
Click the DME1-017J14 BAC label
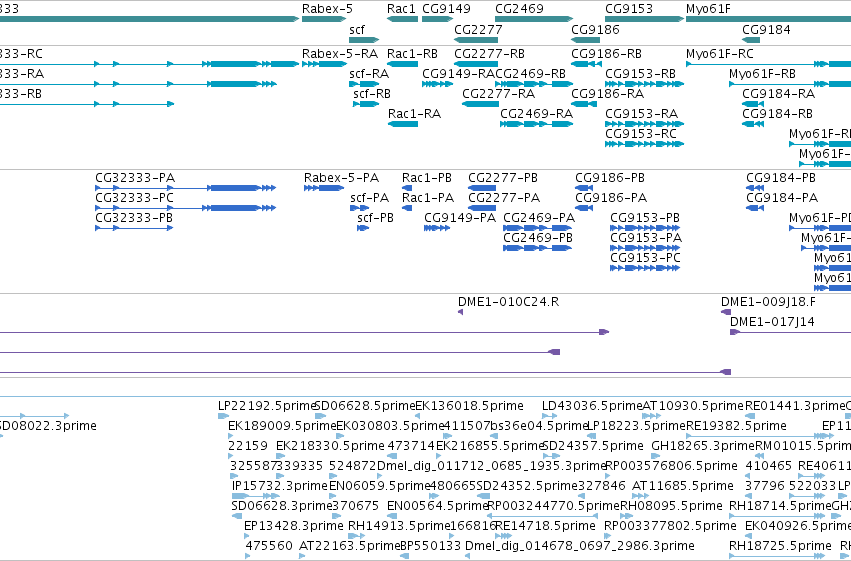point(772,322)
